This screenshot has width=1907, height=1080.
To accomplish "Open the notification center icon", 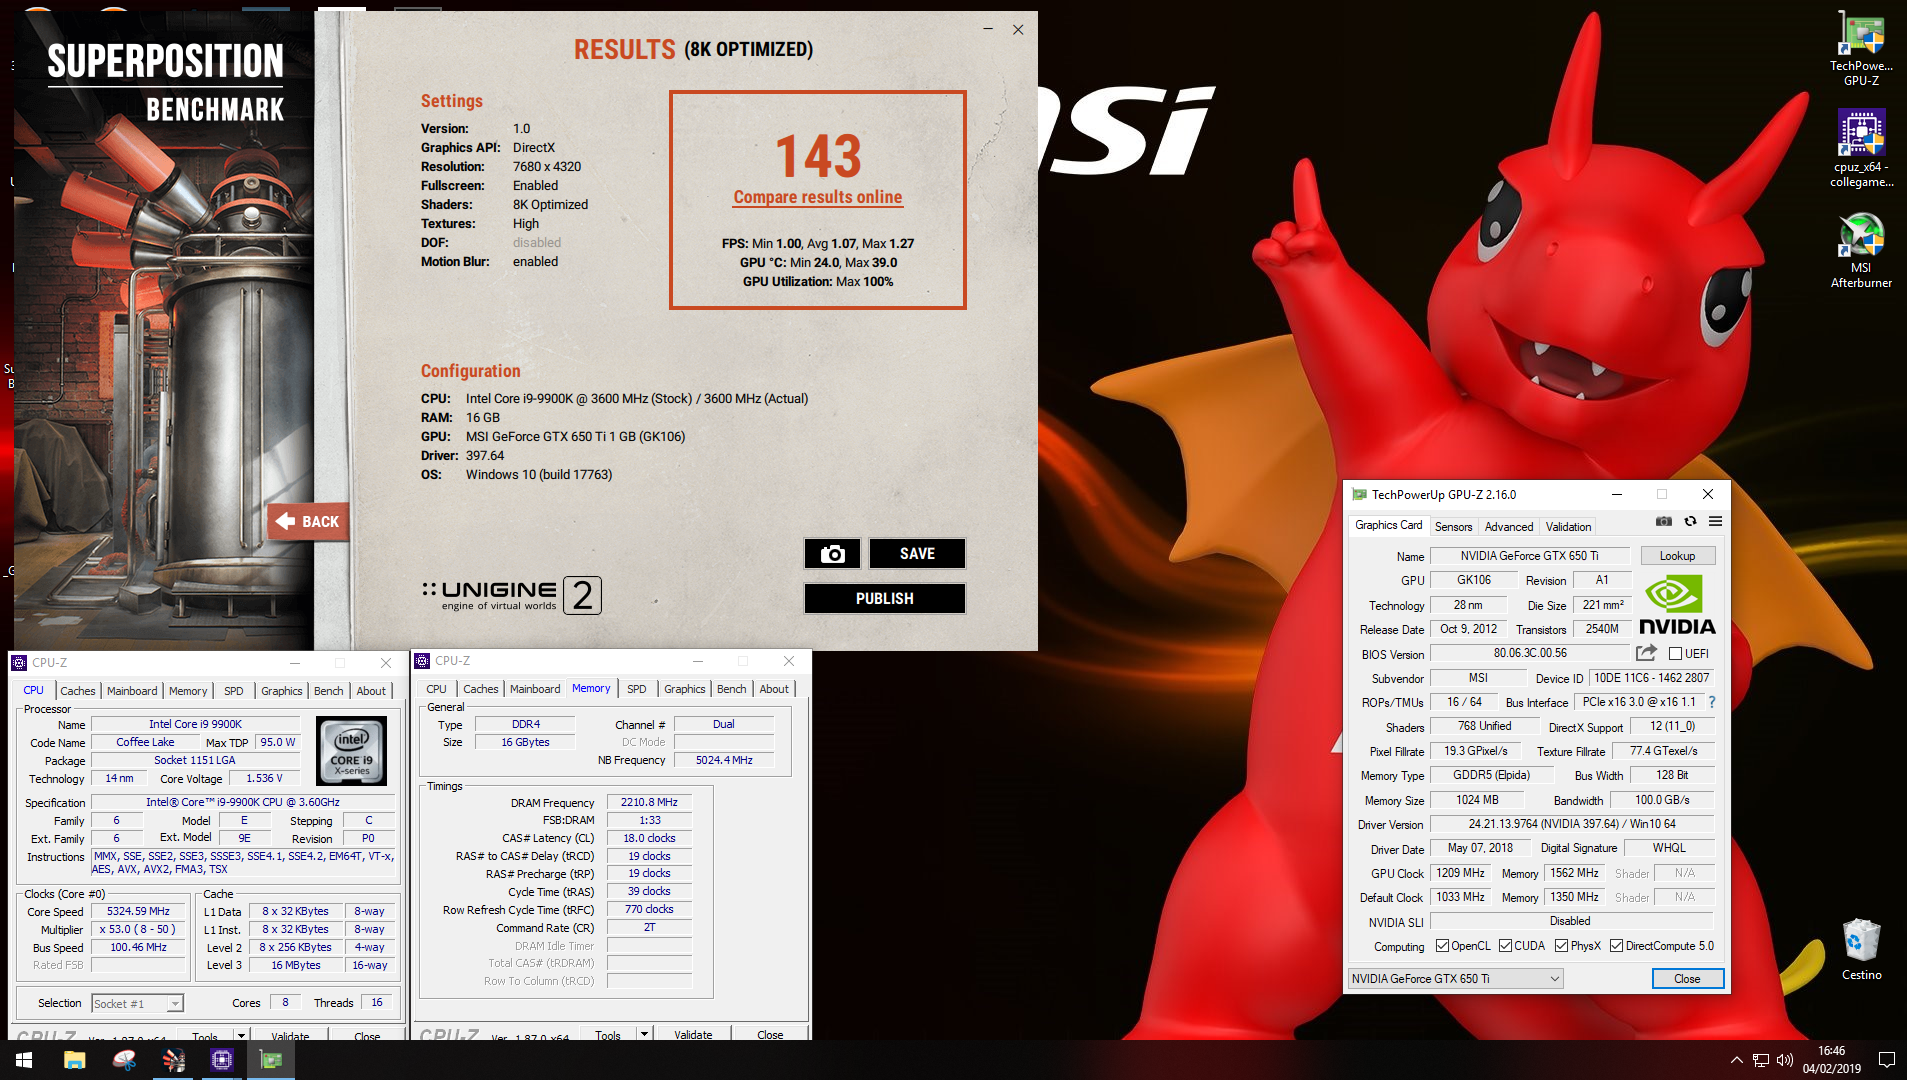I will tap(1886, 1060).
